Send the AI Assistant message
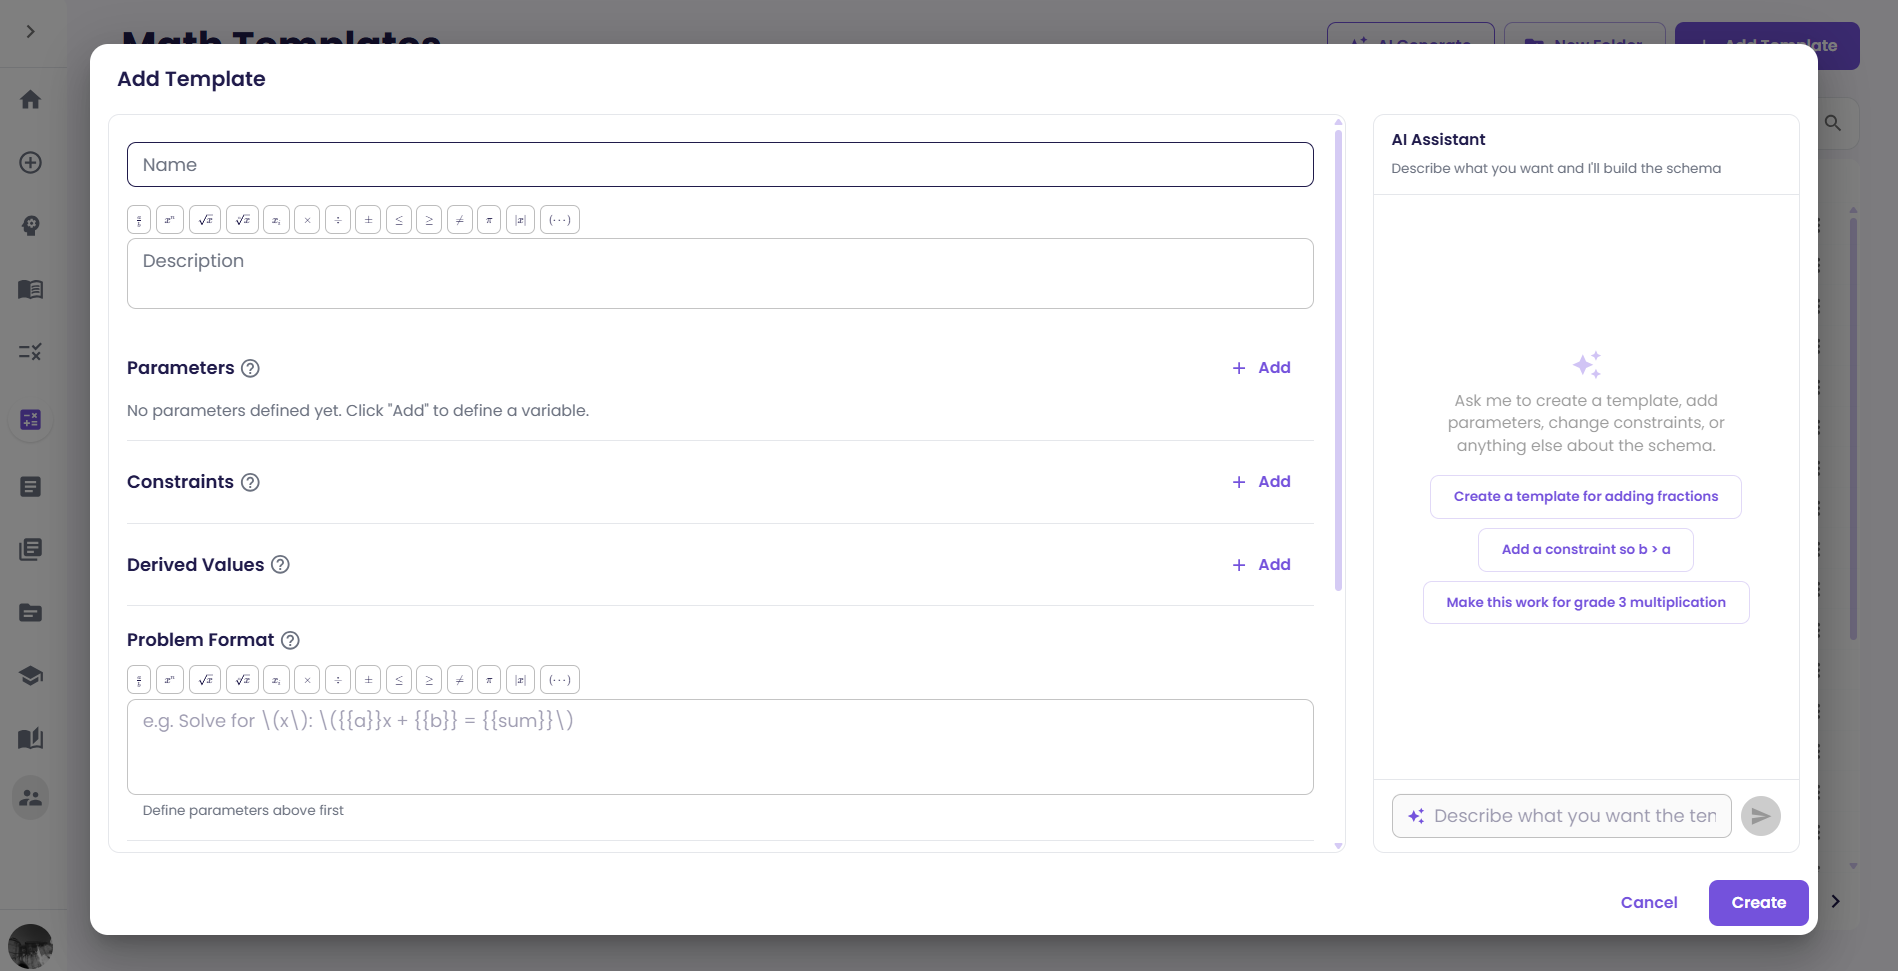The height and width of the screenshot is (971, 1898). (1760, 816)
